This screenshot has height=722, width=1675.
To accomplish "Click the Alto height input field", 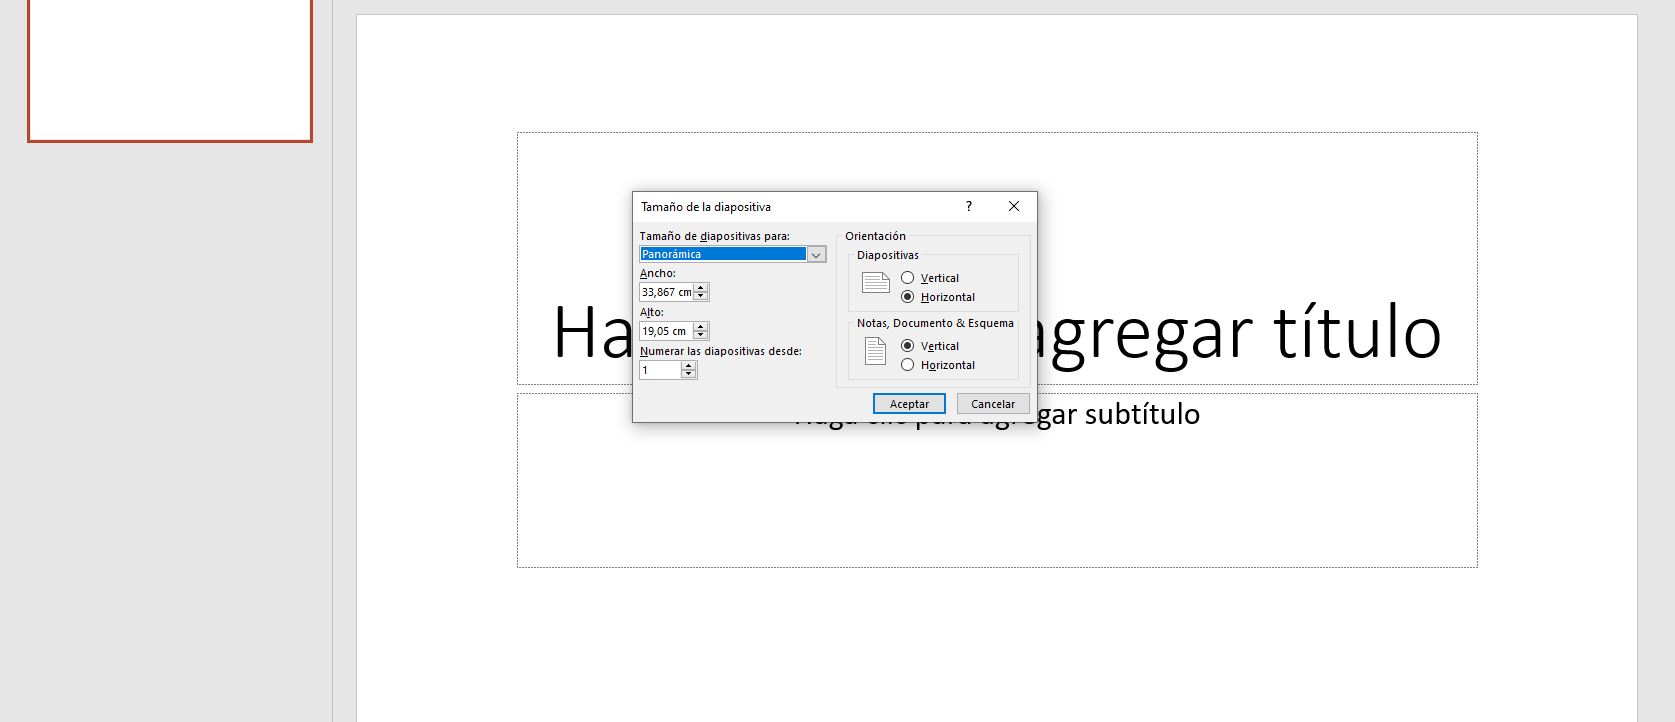I will coord(667,331).
